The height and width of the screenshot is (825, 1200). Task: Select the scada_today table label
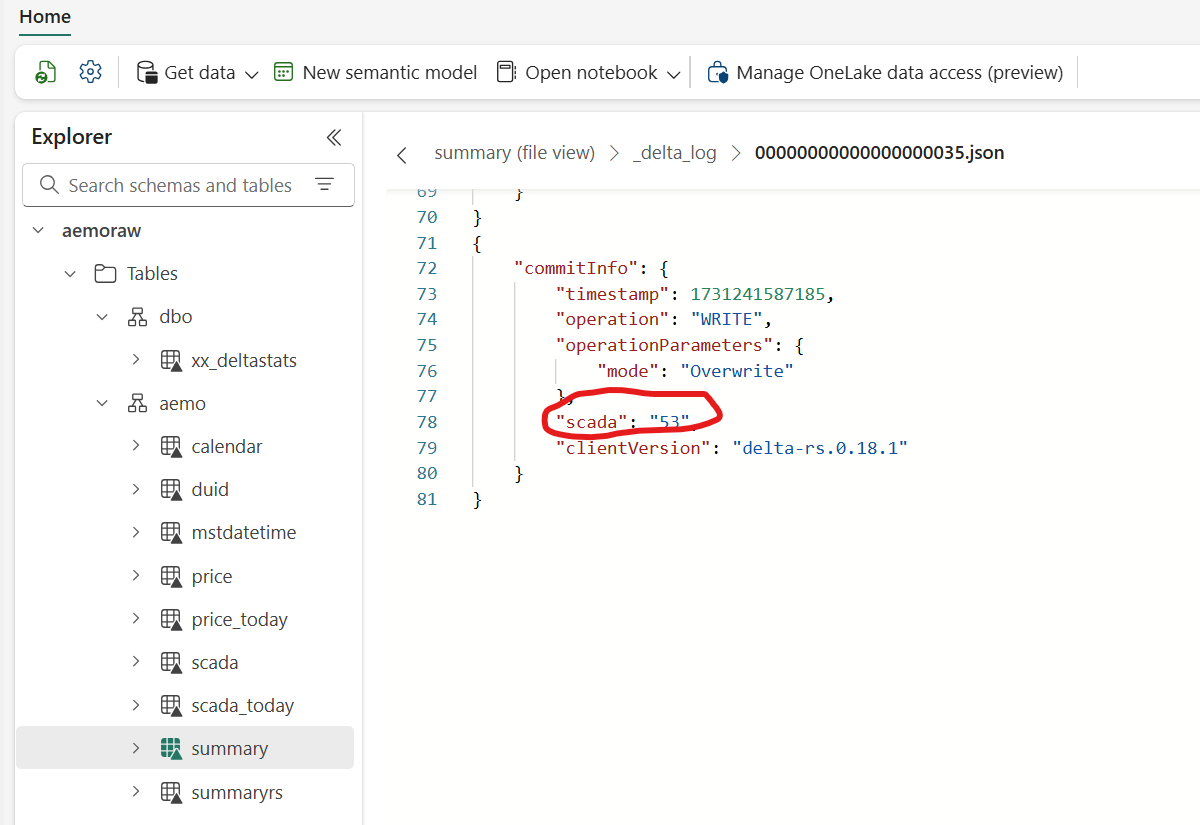[x=243, y=706]
